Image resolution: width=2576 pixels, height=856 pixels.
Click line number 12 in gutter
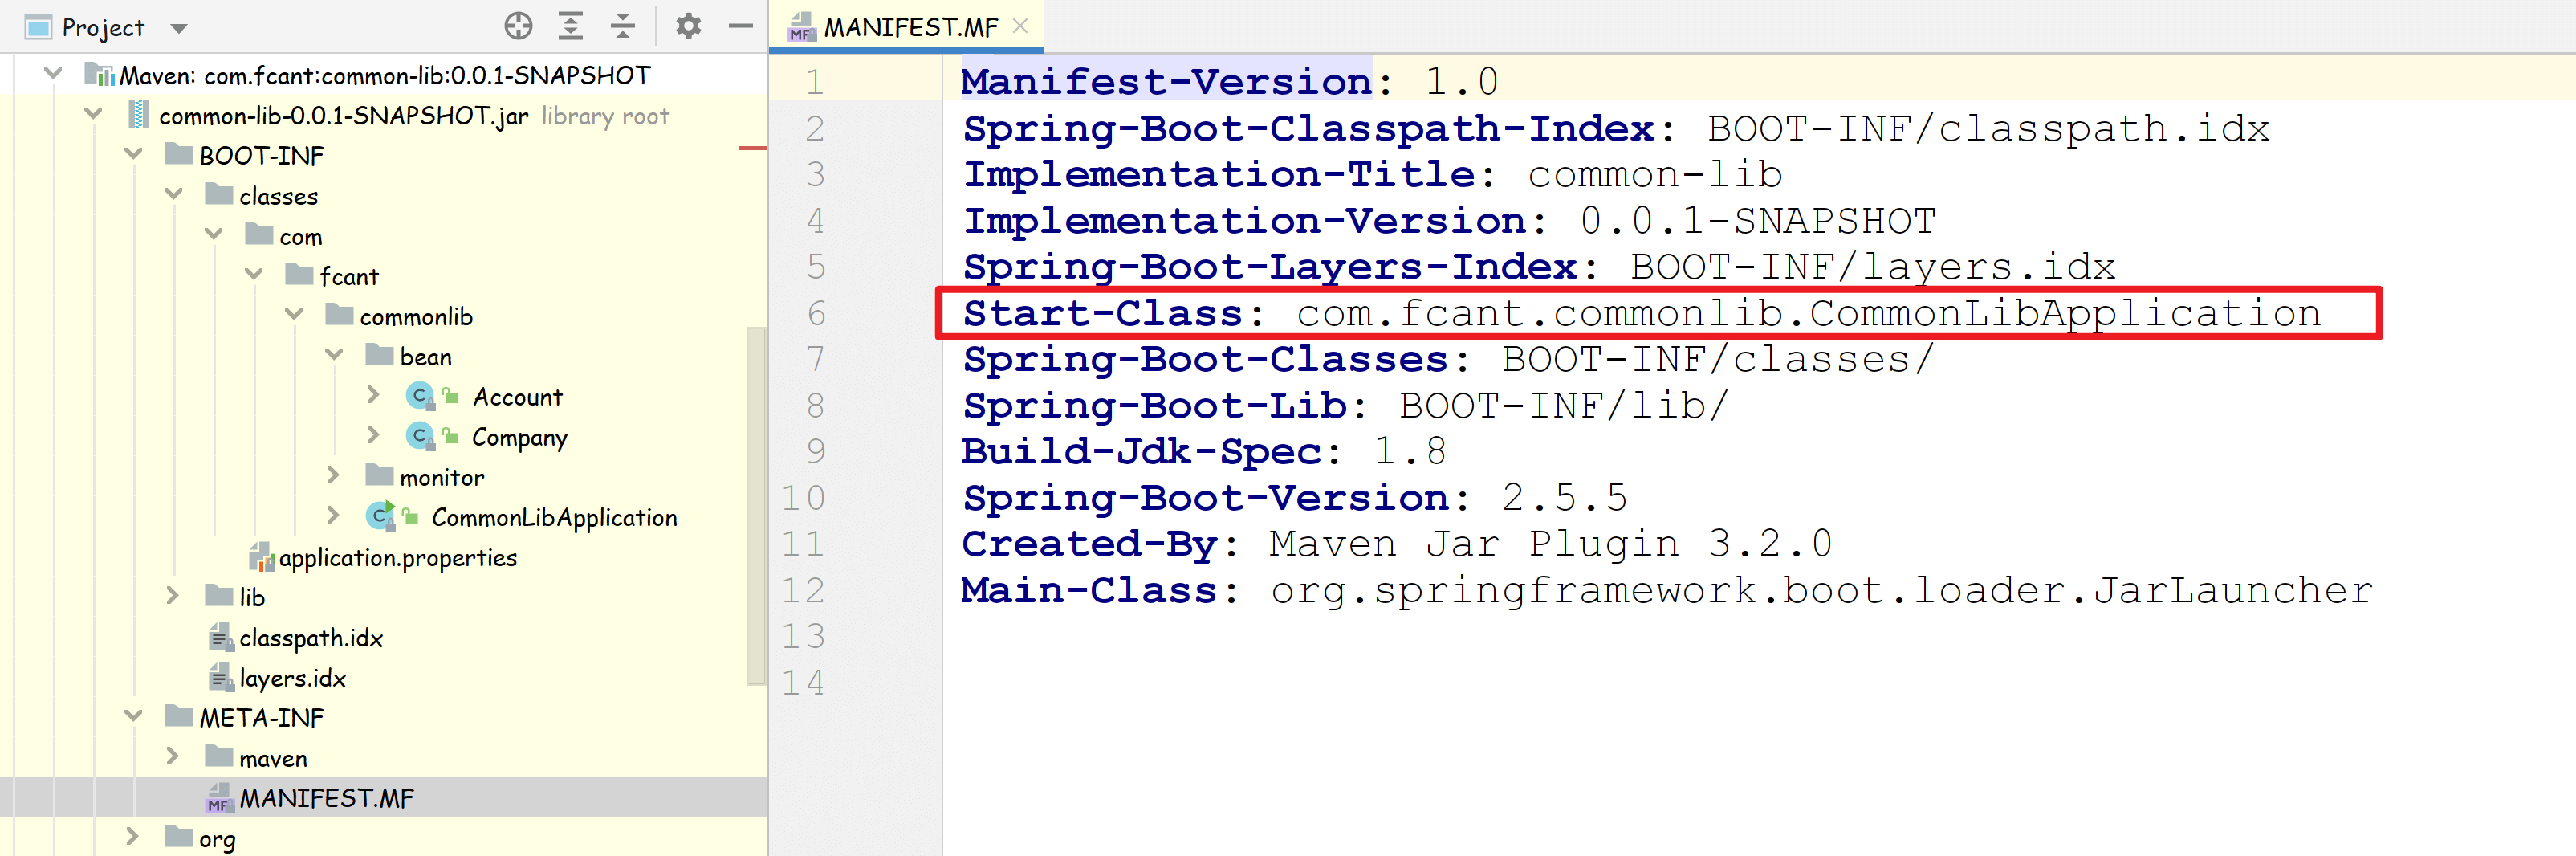click(804, 591)
